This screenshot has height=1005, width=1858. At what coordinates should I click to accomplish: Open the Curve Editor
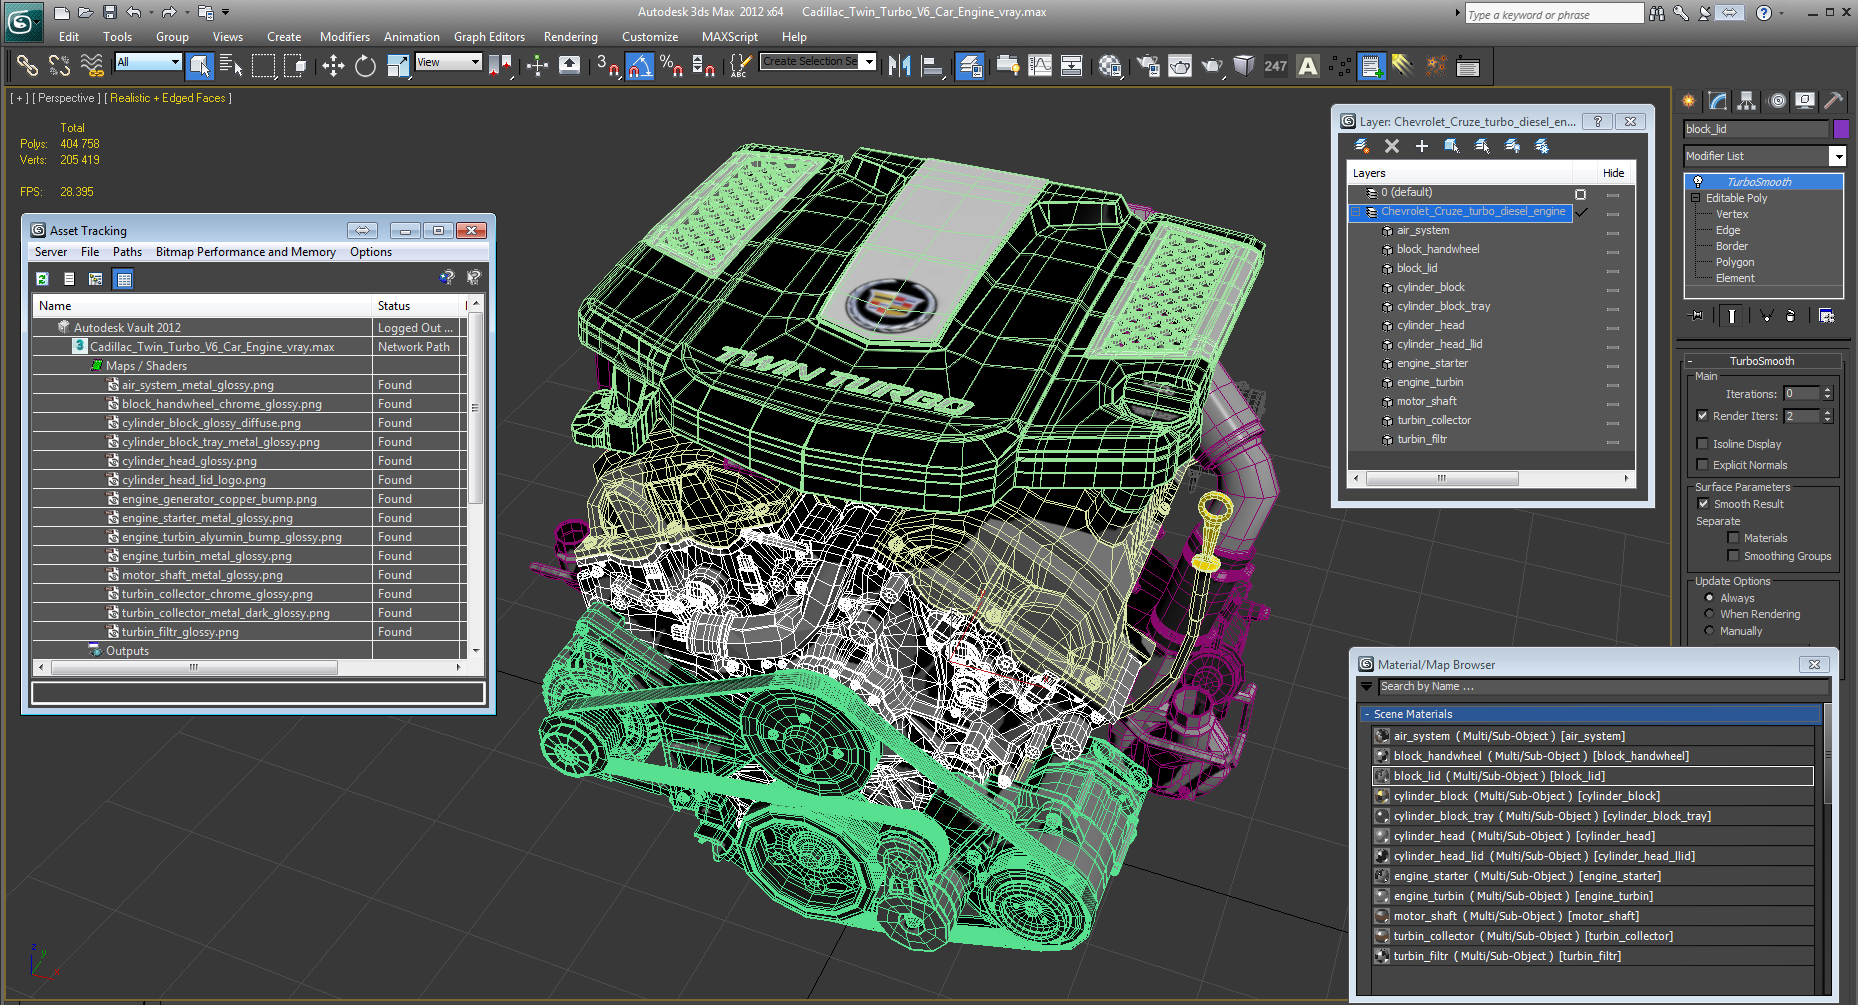1039,66
